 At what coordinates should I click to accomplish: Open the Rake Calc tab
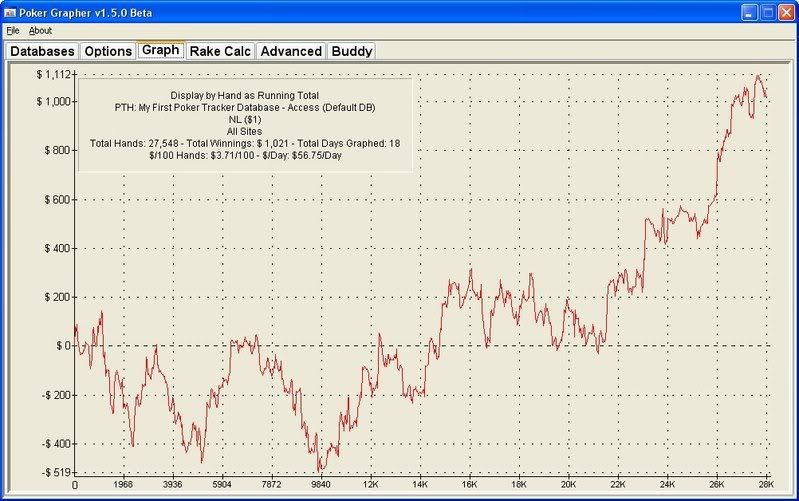[220, 51]
